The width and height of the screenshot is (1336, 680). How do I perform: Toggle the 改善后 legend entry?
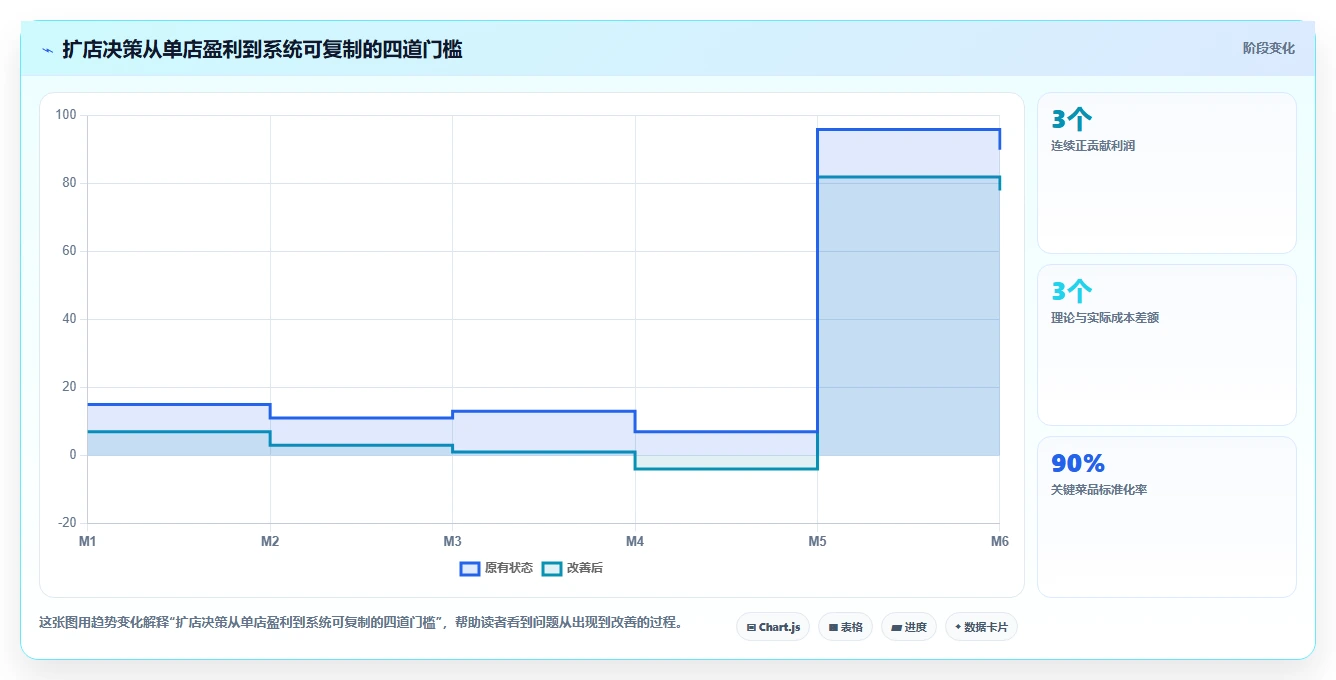coord(572,568)
